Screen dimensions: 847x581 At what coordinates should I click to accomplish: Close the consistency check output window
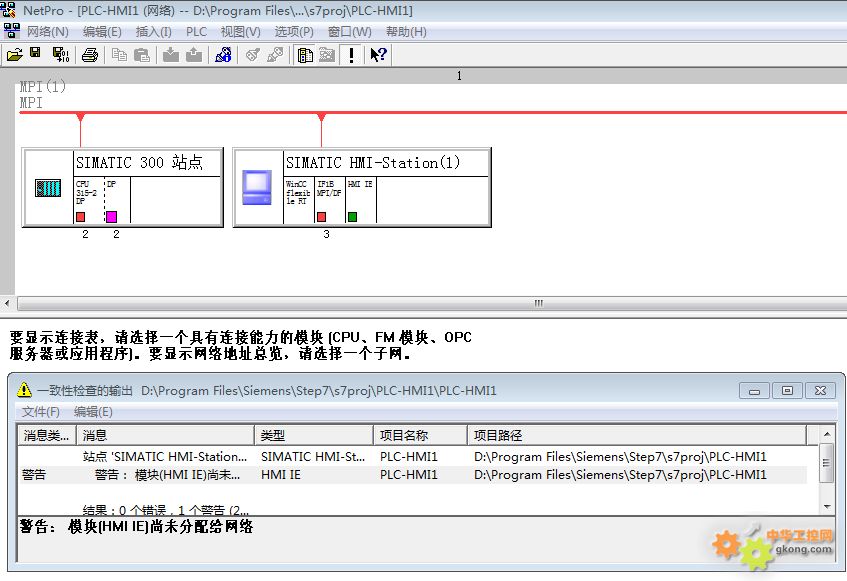coord(820,390)
